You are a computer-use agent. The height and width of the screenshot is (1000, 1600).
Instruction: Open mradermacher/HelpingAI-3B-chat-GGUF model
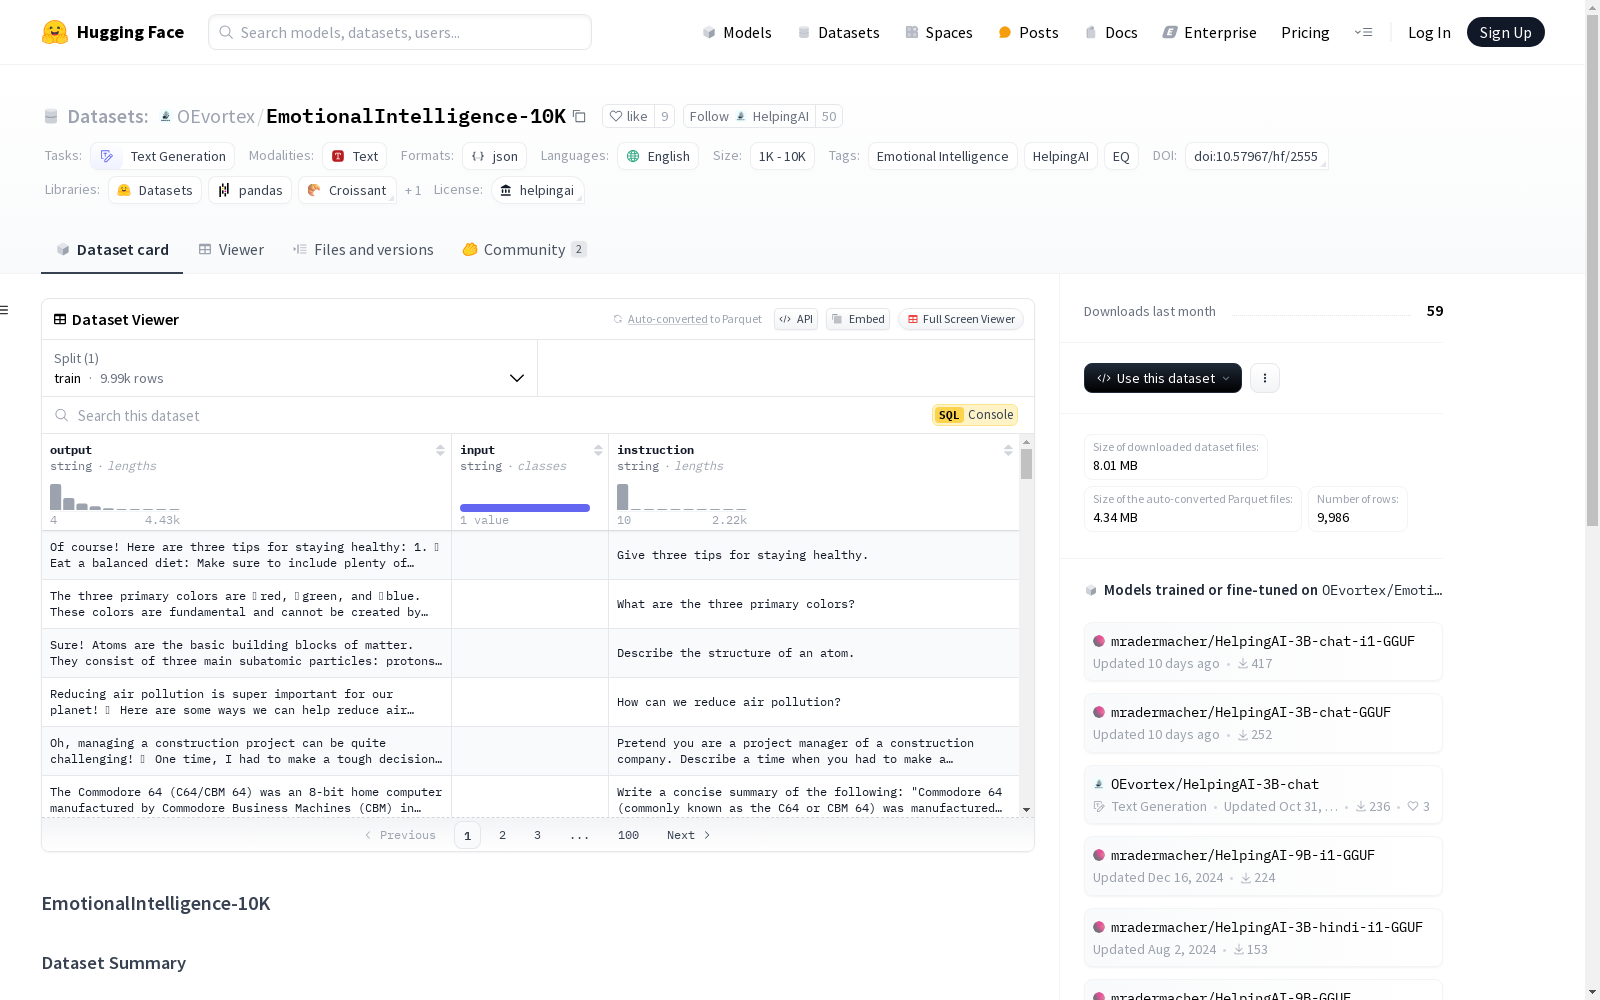1262,722
